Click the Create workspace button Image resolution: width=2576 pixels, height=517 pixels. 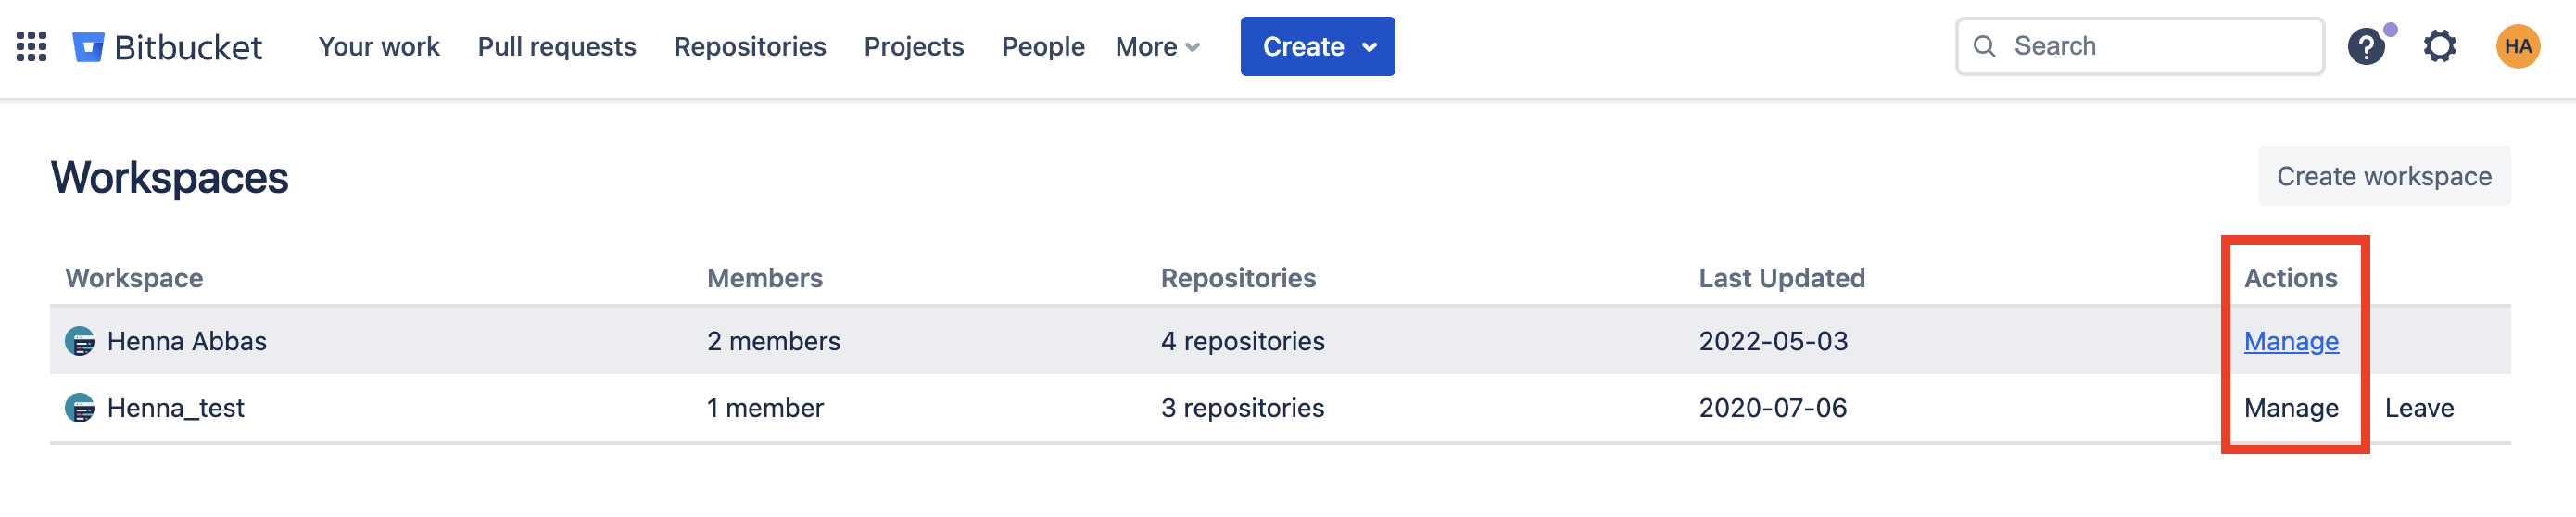(2384, 176)
